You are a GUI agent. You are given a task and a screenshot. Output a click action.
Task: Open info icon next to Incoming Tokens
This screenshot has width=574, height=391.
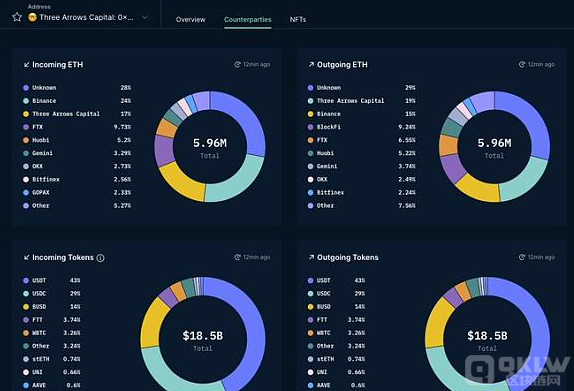(100, 258)
